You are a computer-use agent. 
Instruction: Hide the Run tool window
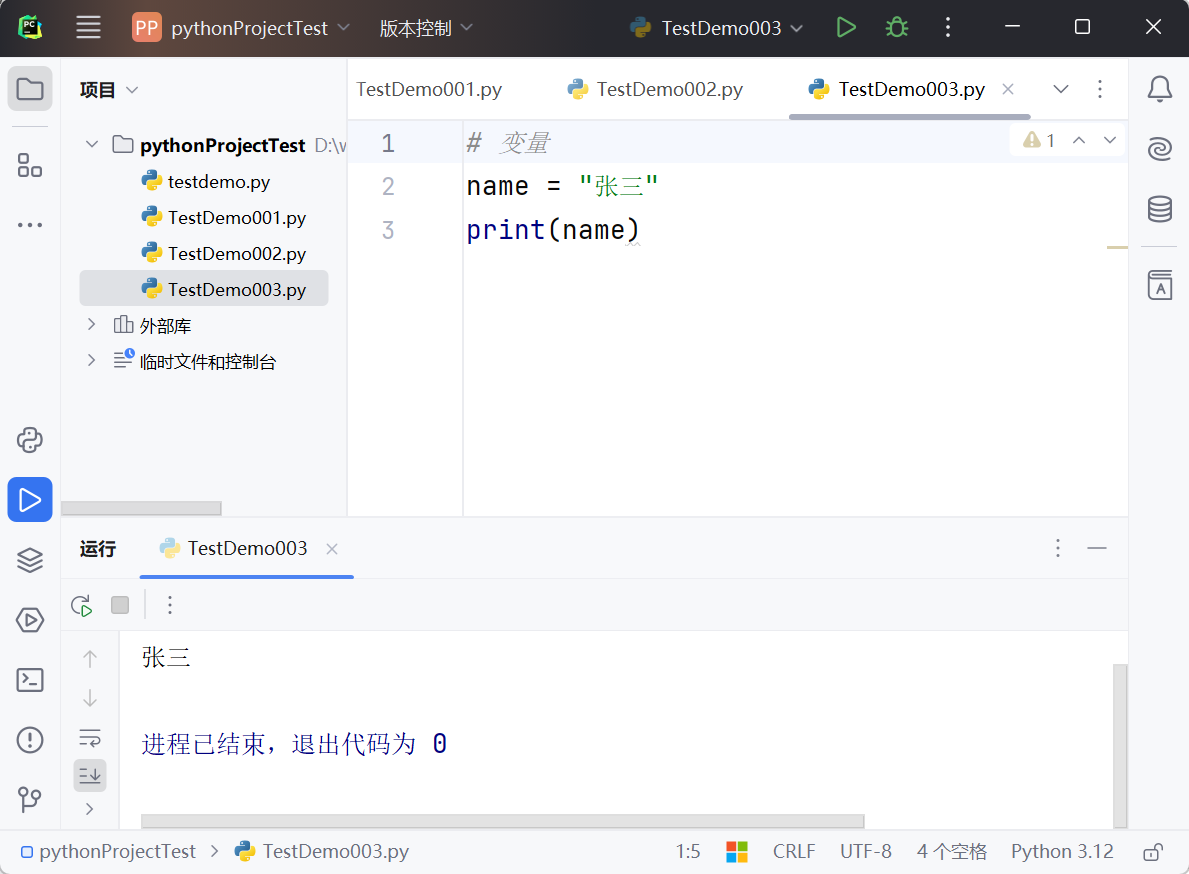tap(1096, 548)
